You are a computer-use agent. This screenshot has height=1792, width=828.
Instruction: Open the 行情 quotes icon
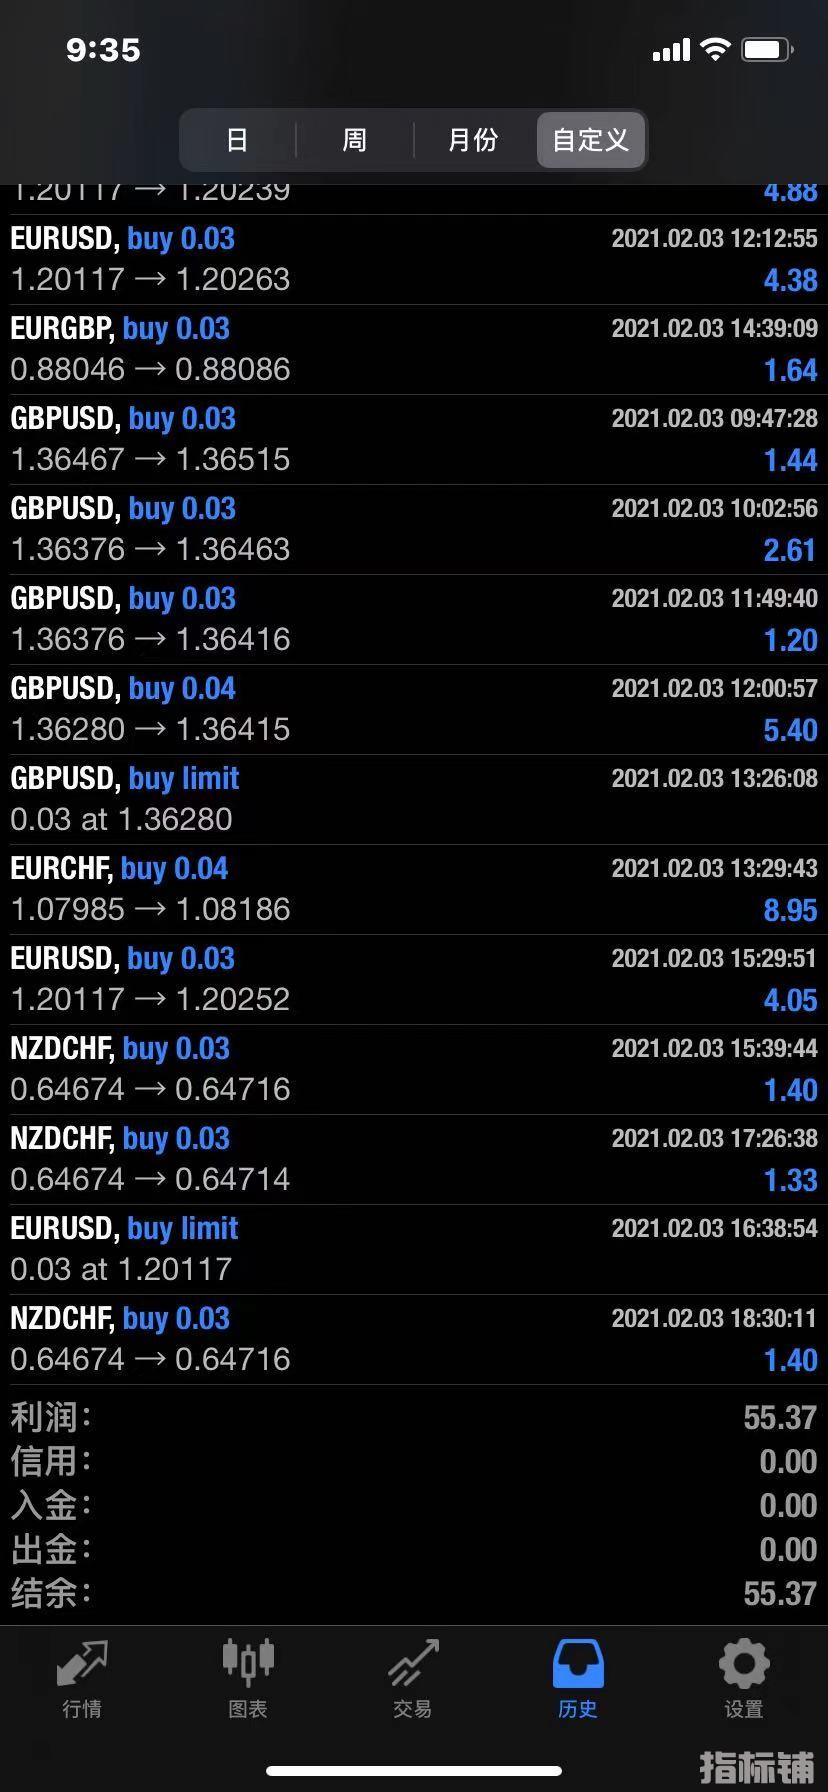tap(82, 1665)
